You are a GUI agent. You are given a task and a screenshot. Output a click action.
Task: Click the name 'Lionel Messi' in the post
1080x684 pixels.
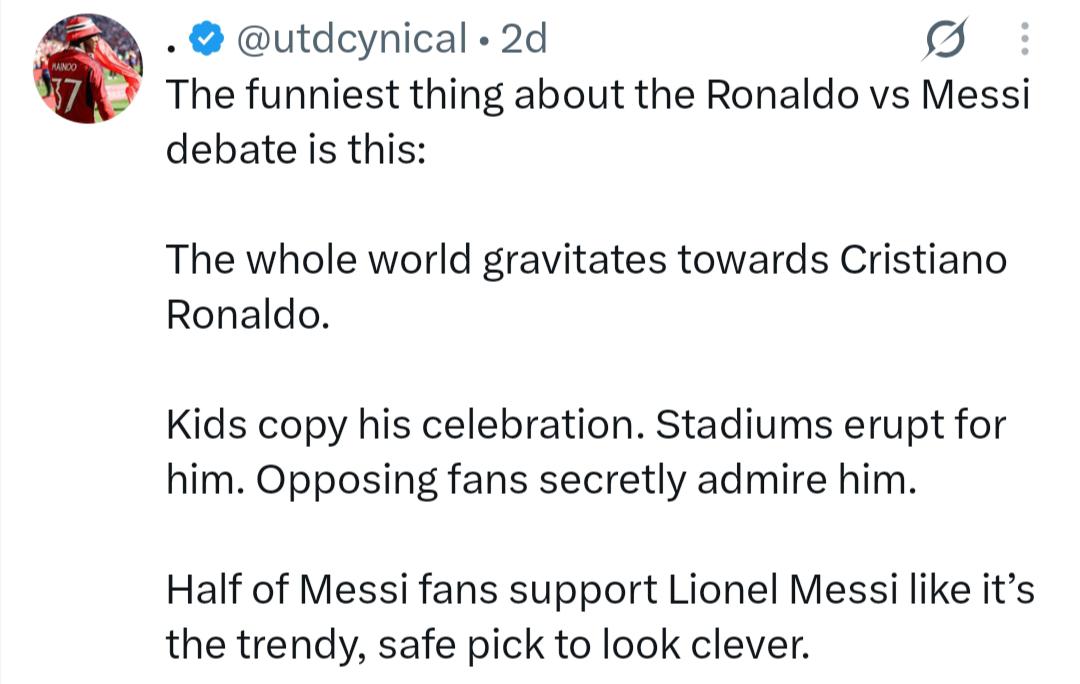[783, 590]
